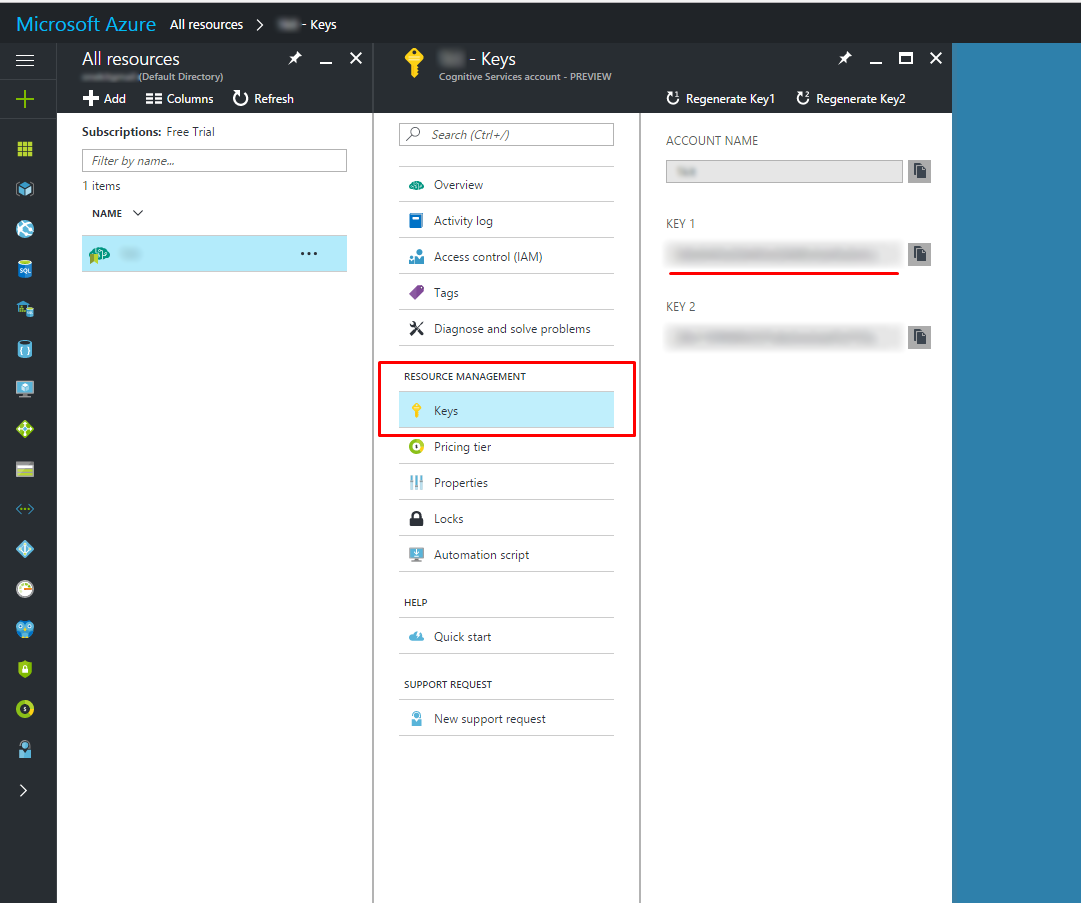Image resolution: width=1081 pixels, height=903 pixels.
Task: Click All resources breadcrumb link
Action: click(x=206, y=25)
